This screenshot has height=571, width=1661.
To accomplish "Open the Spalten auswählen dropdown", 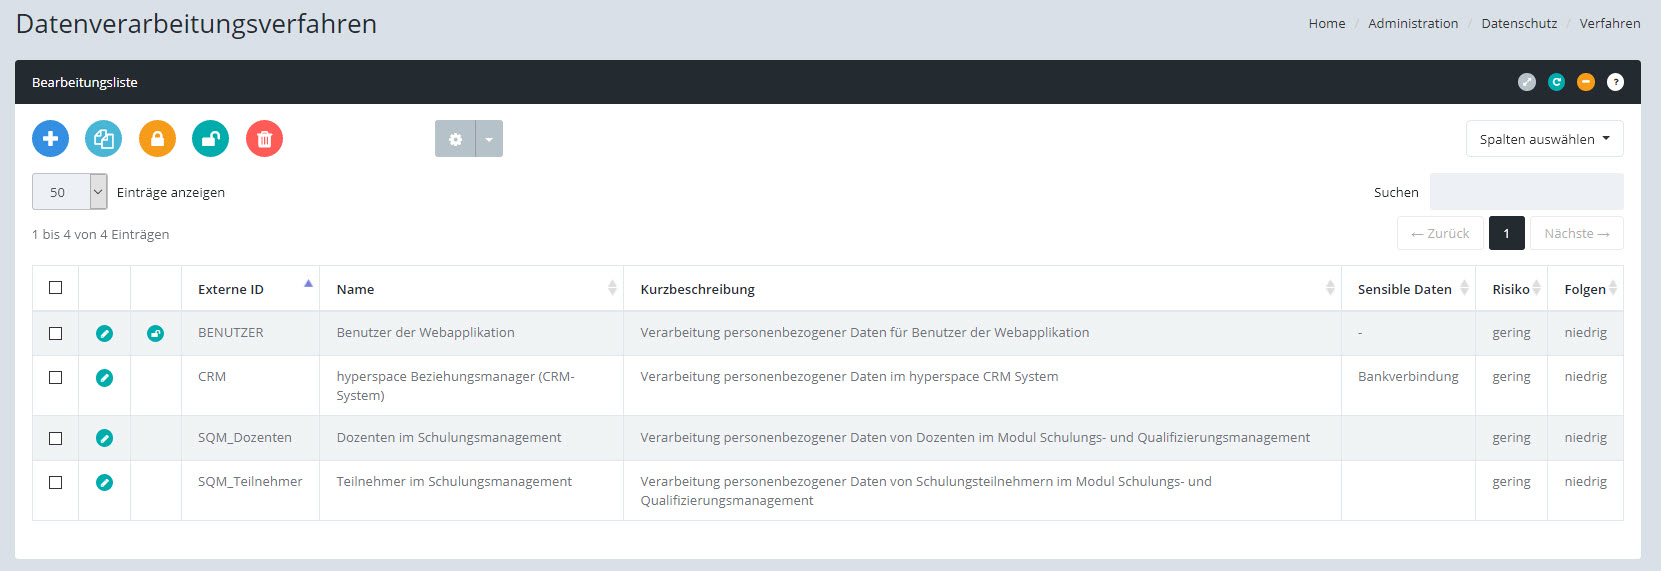I will click(1544, 139).
